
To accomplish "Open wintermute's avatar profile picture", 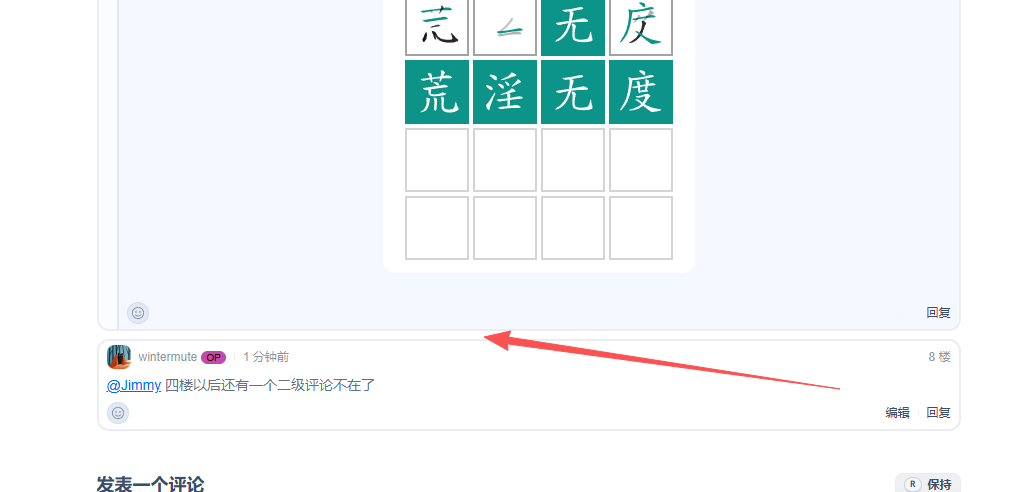I will [x=119, y=357].
